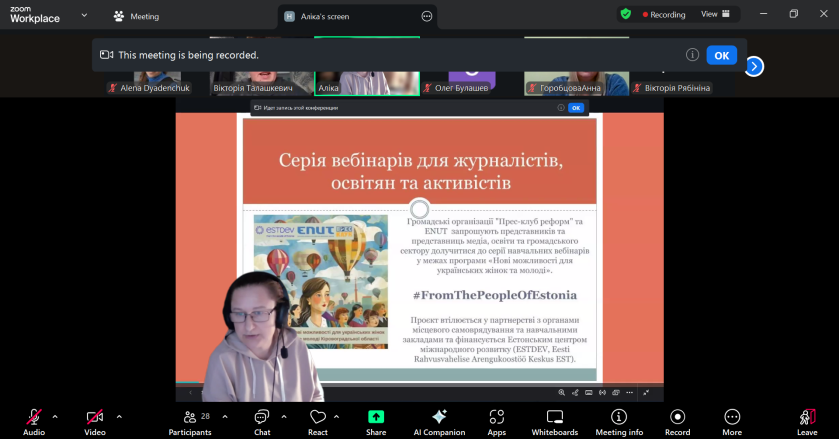This screenshot has width=839, height=439.
Task: Leave the meeting
Action: coord(807,422)
